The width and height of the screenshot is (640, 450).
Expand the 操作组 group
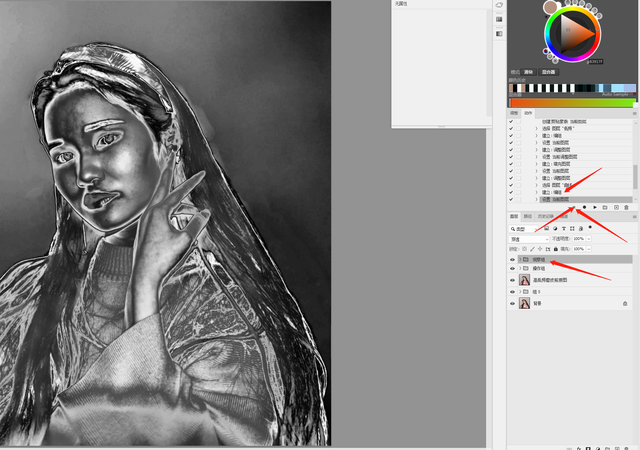(x=520, y=268)
